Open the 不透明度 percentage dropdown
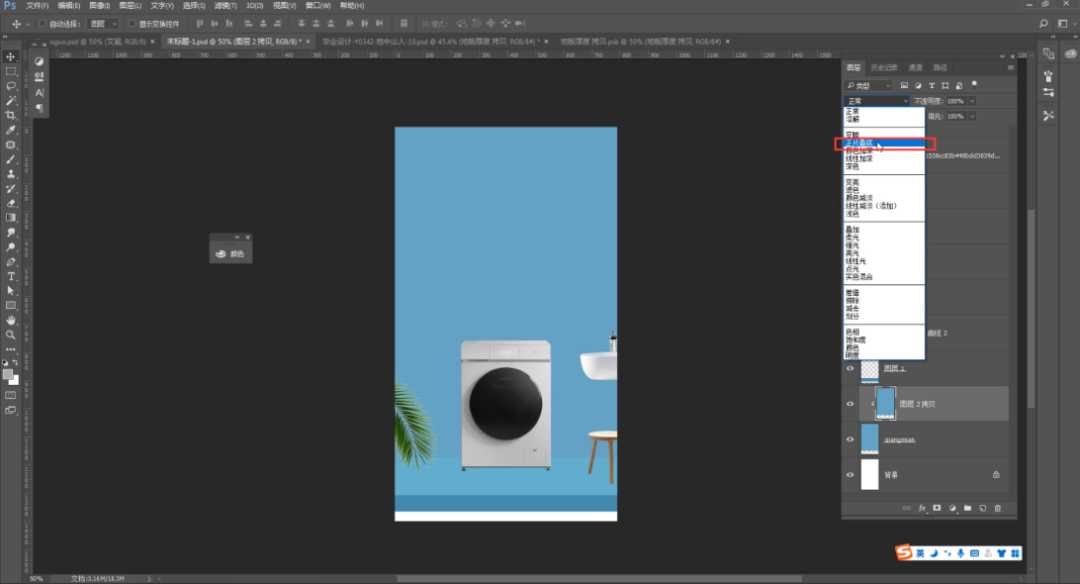This screenshot has width=1080, height=584. pos(972,101)
